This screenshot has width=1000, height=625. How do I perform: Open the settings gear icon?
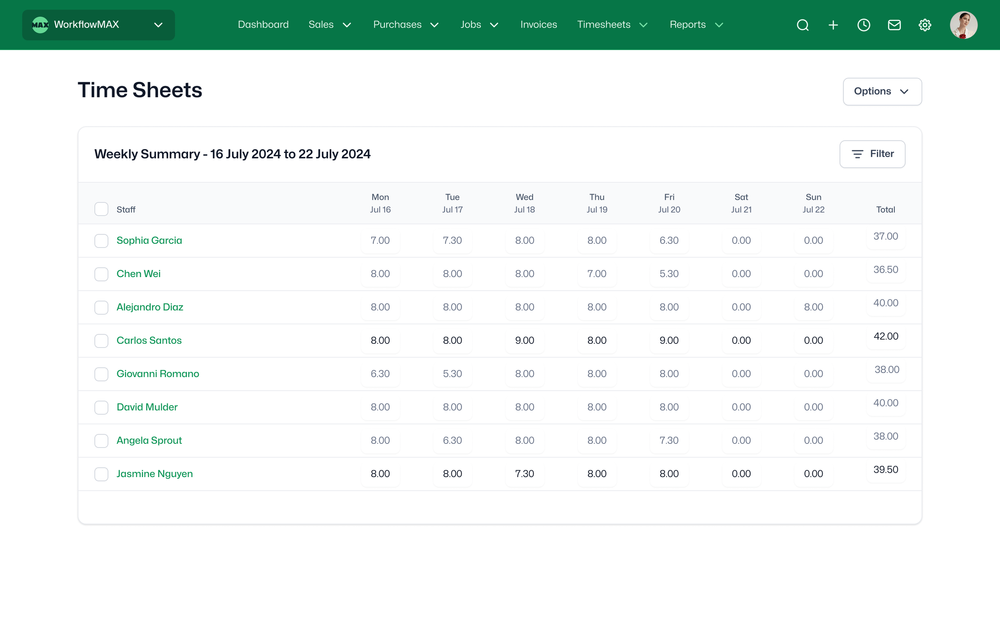click(x=925, y=25)
